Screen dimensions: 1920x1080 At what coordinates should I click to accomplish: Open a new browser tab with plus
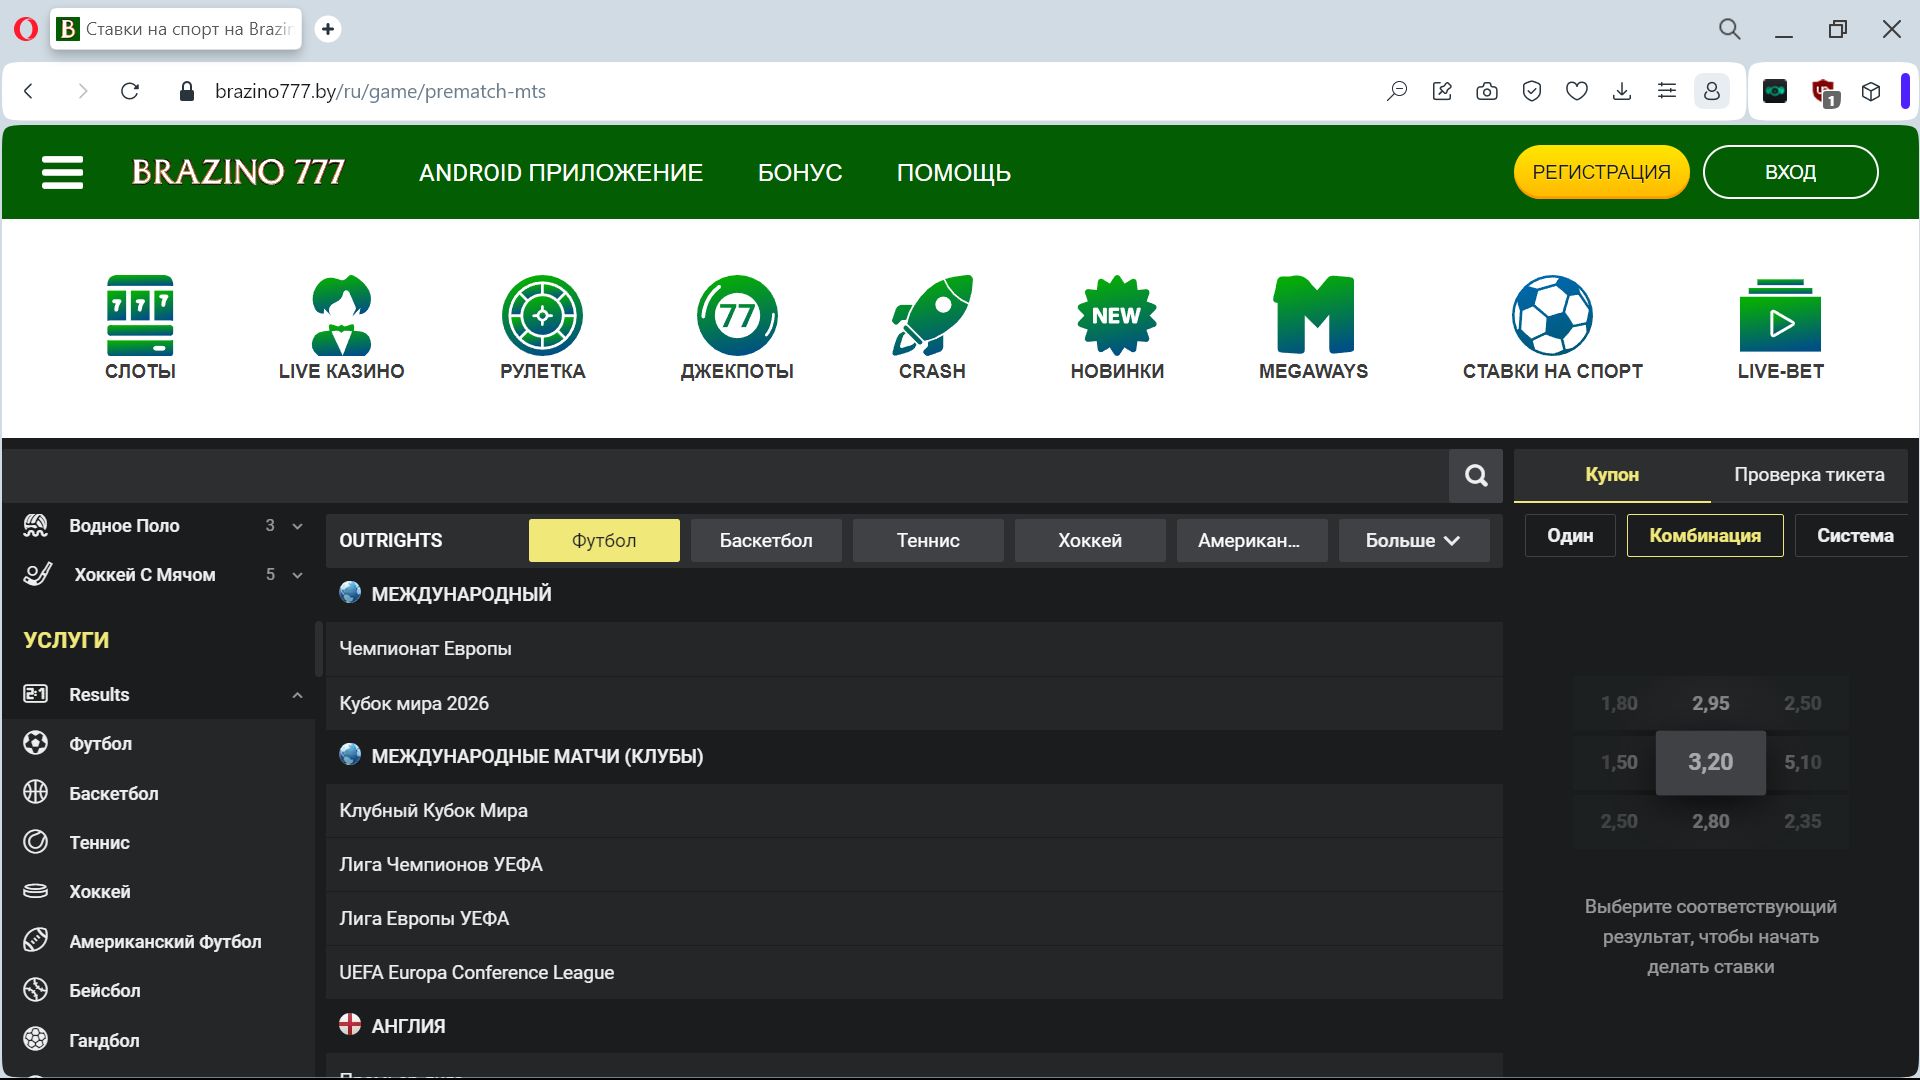pos(328,29)
